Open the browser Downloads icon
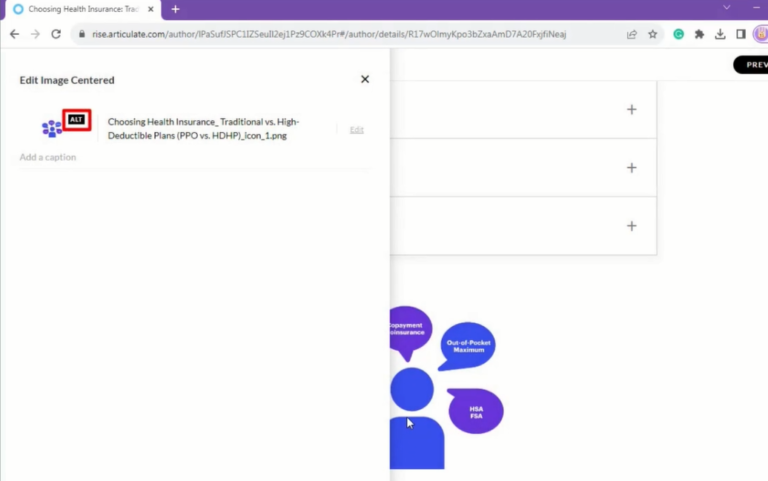The image size is (768, 481). click(x=720, y=34)
